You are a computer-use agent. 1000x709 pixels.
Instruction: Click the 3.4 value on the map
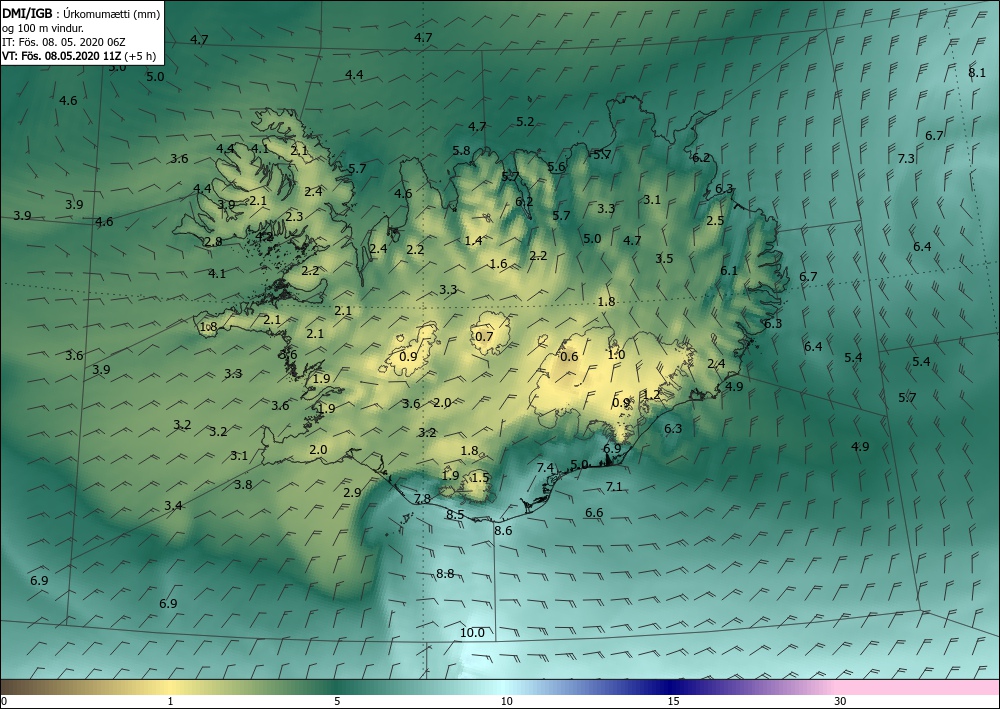tap(173, 506)
